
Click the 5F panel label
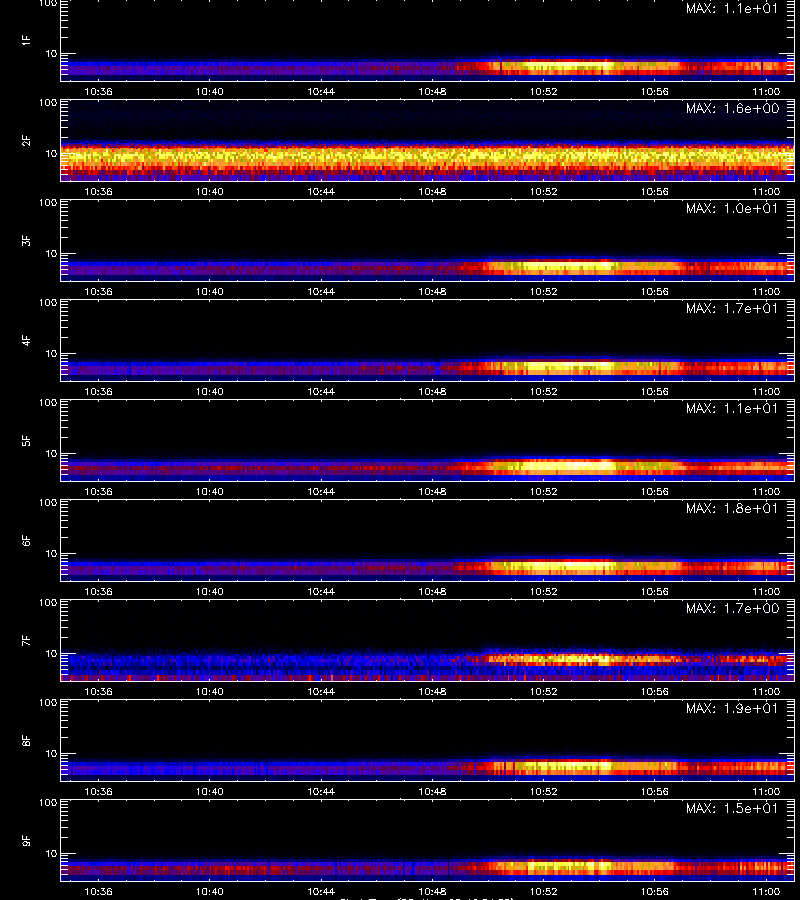(x=26, y=440)
